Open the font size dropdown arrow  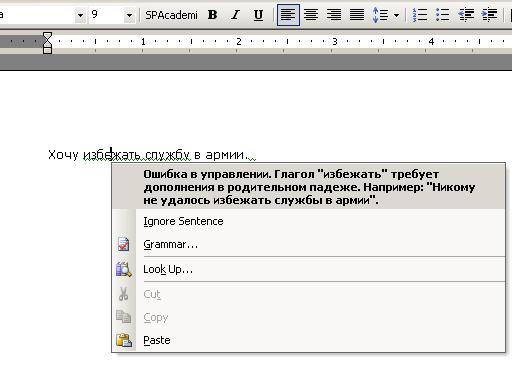tap(129, 15)
